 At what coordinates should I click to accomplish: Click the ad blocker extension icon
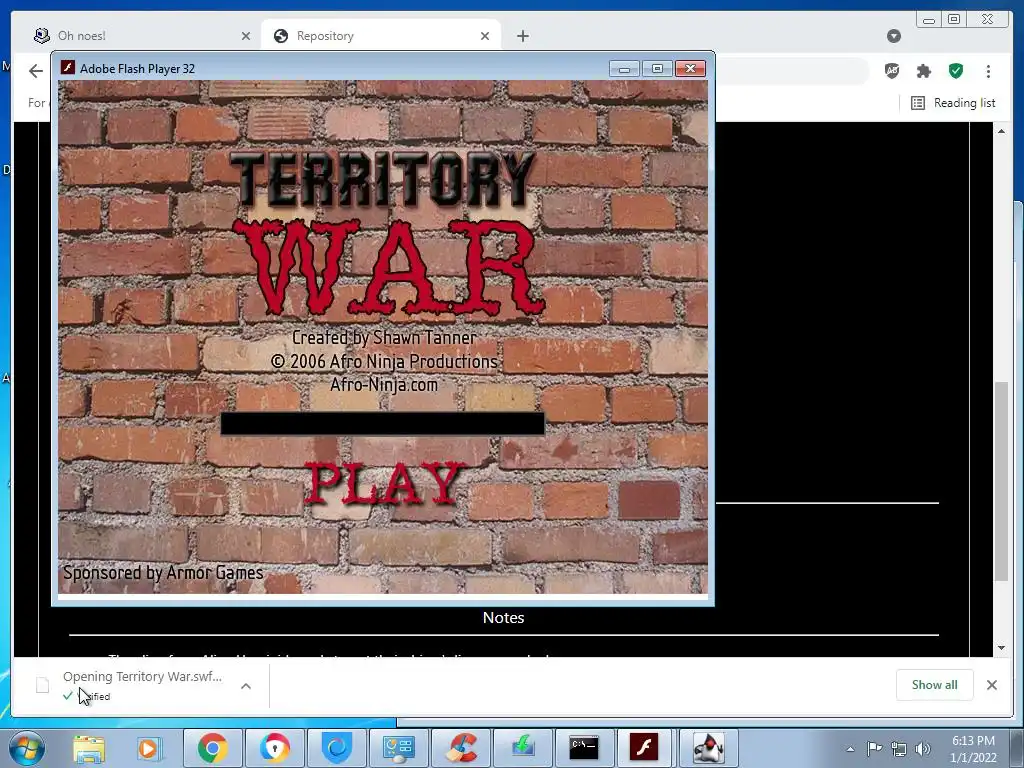[891, 71]
